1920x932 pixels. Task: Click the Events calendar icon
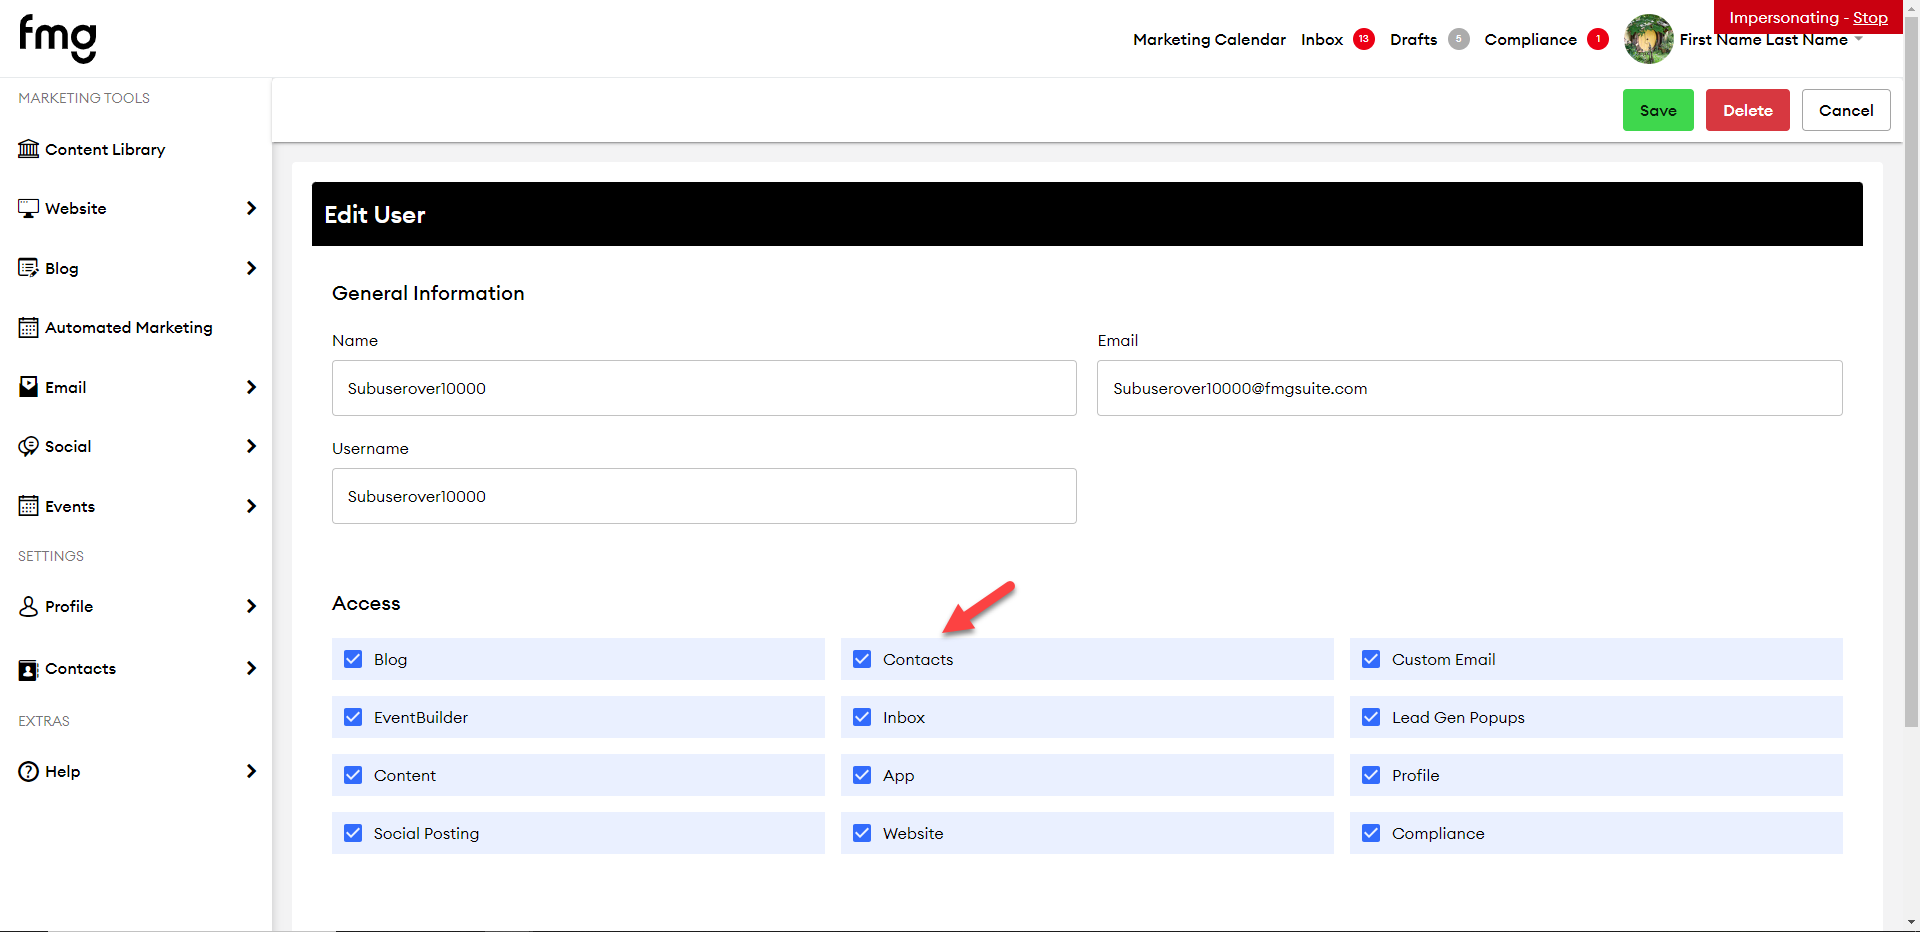coord(29,506)
